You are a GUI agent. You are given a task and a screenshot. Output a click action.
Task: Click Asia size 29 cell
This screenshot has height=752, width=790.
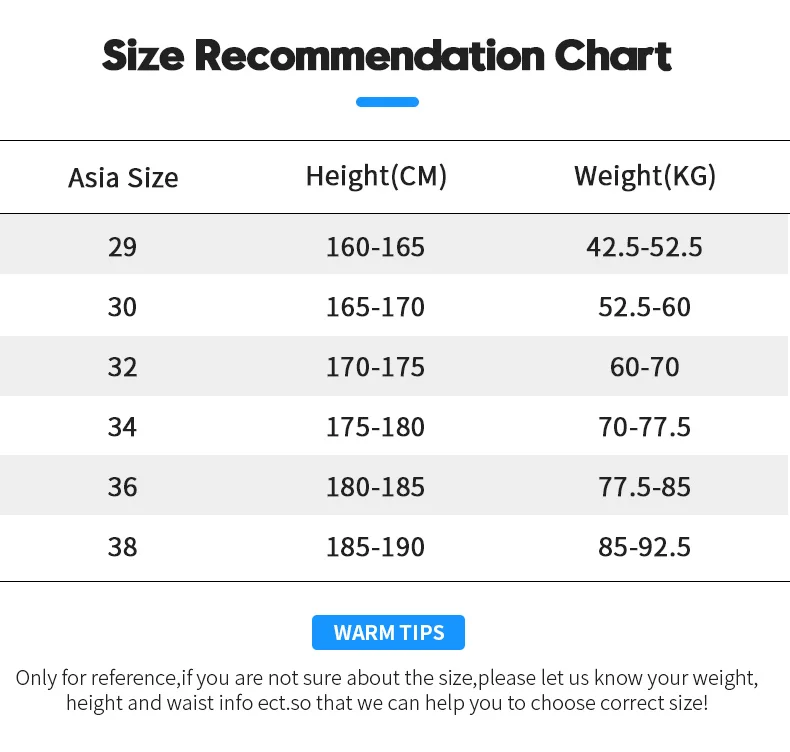(x=122, y=246)
